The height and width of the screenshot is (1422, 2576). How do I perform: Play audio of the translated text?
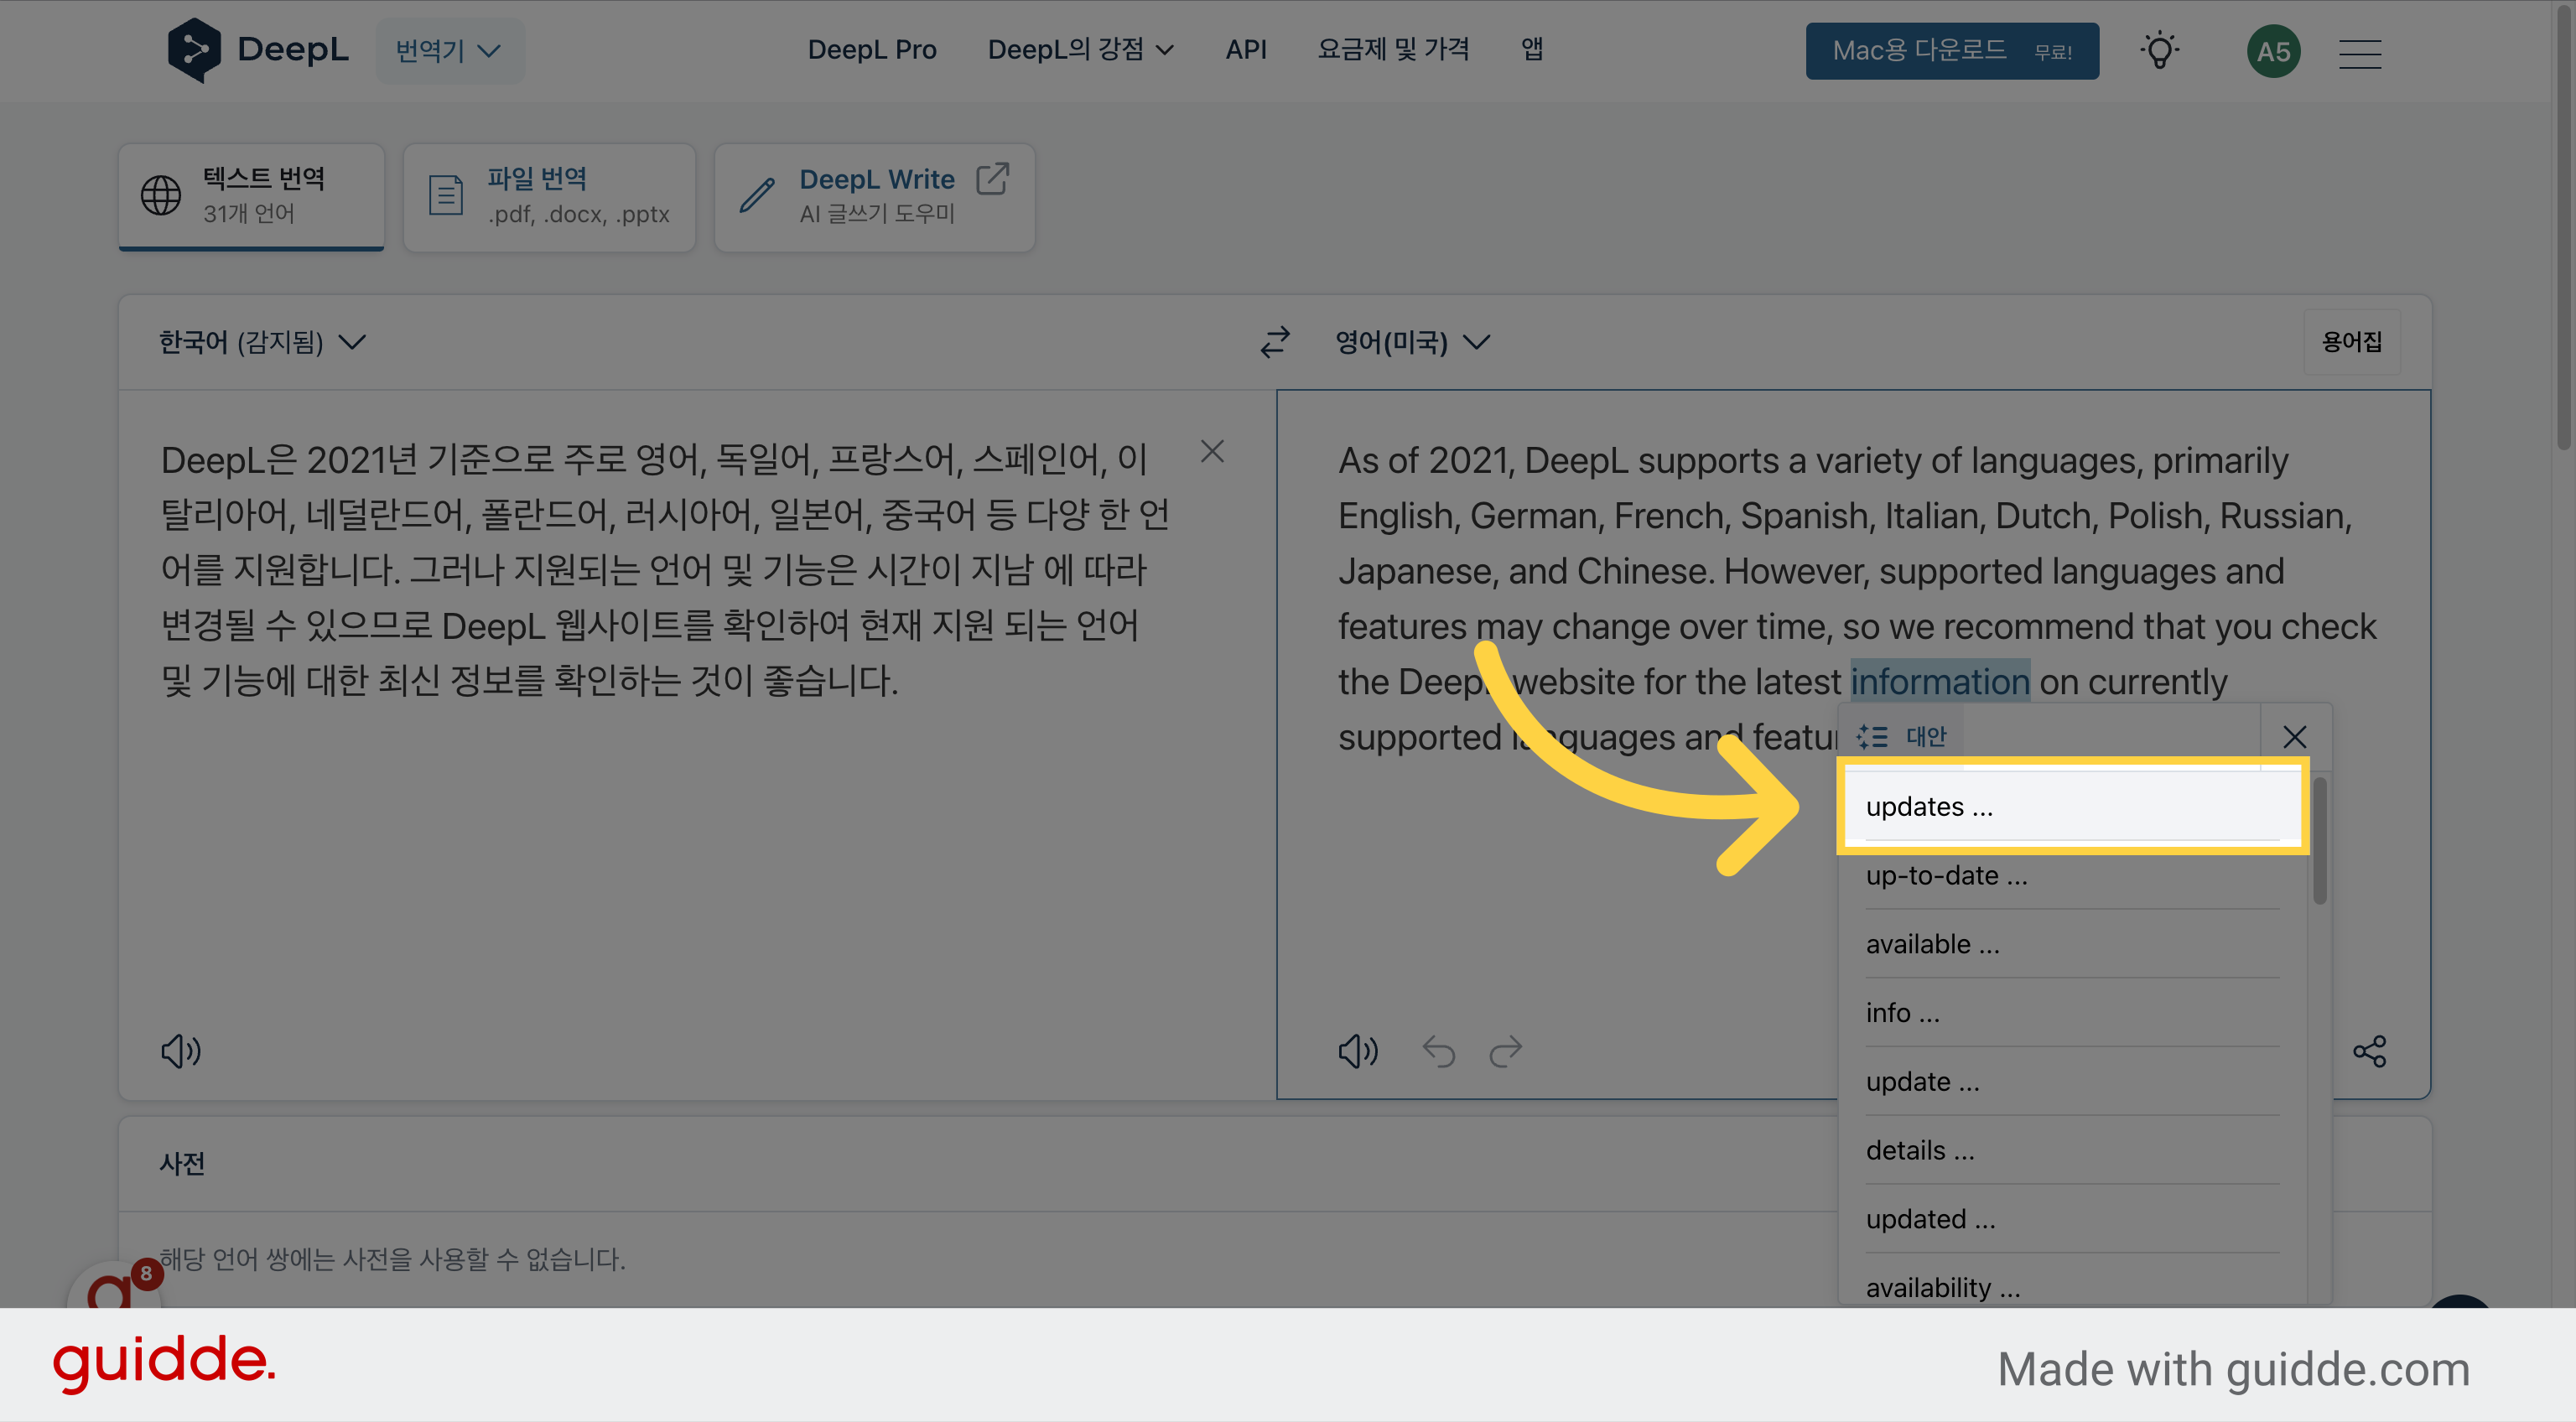[x=1358, y=1051]
